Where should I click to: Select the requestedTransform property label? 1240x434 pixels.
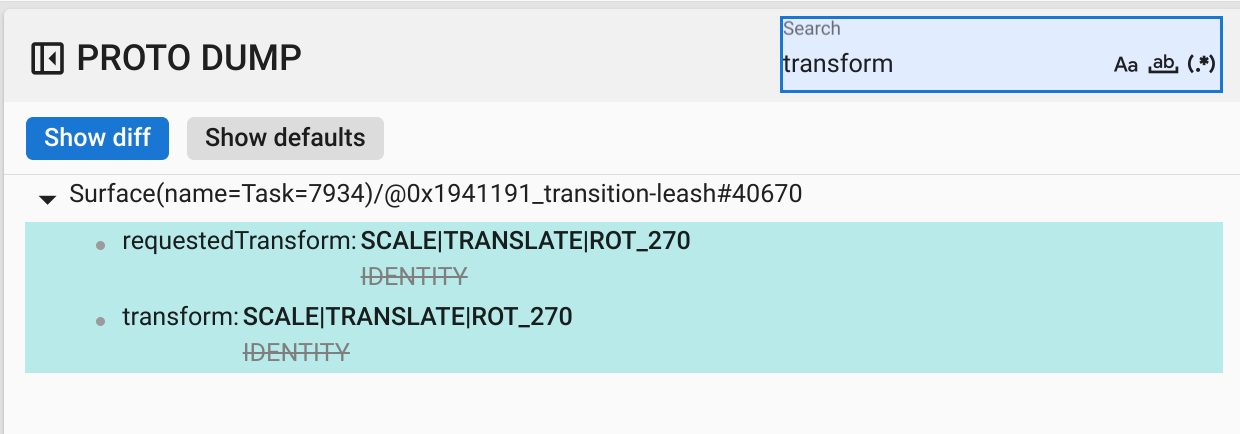point(238,241)
